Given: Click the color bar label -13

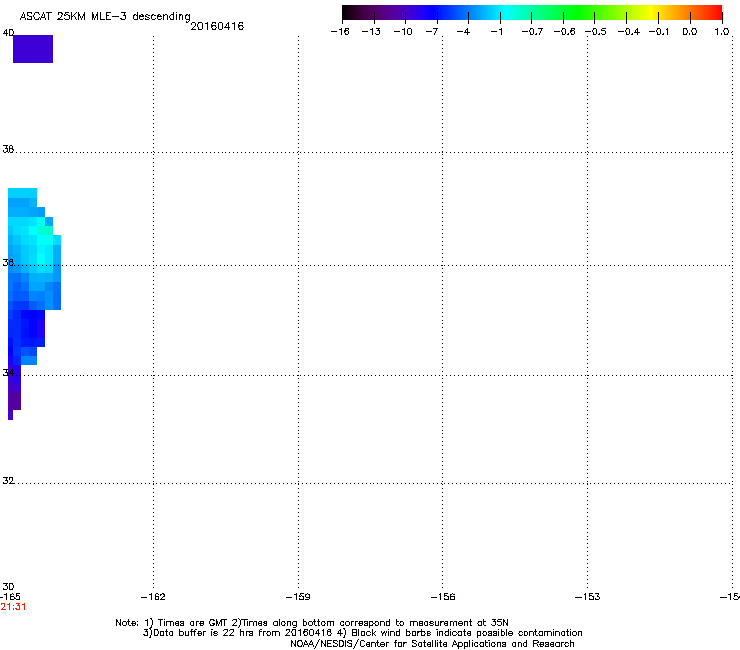Looking at the screenshot, I should pos(371,32).
